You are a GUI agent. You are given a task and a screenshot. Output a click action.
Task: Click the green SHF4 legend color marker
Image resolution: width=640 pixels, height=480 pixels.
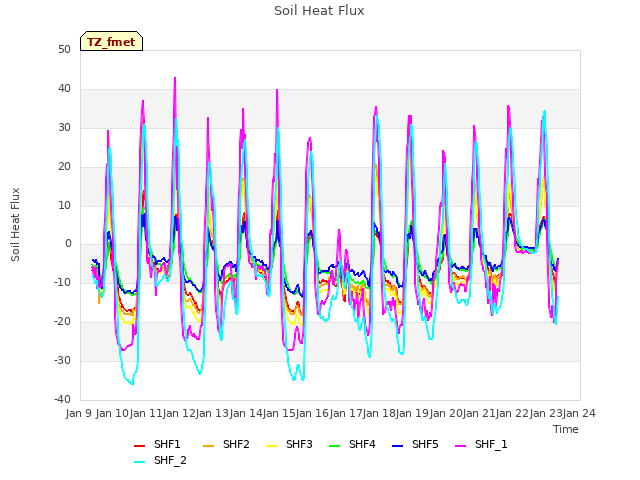pos(334,446)
